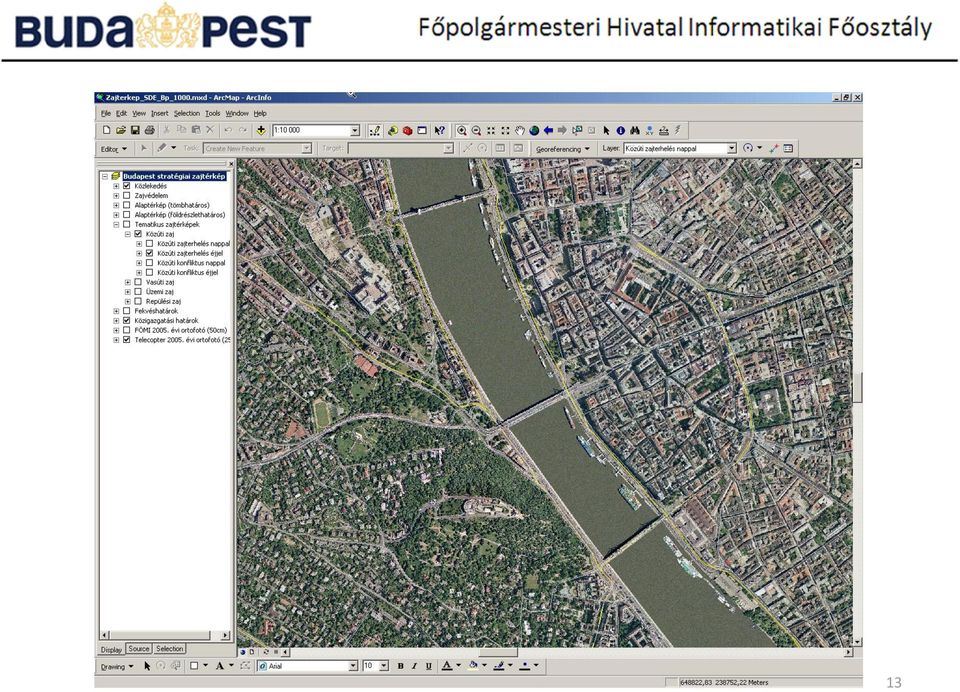Switch to the Selection tab in table of contents
The height and width of the screenshot is (692, 960).
[169, 649]
